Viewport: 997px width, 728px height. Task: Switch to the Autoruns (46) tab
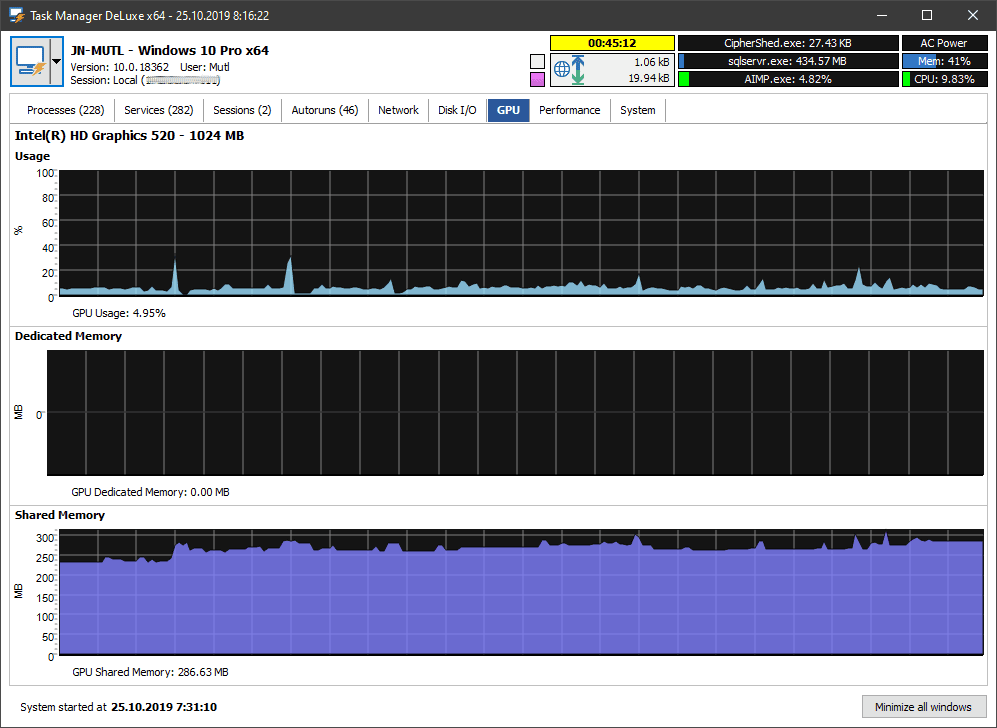tap(325, 110)
